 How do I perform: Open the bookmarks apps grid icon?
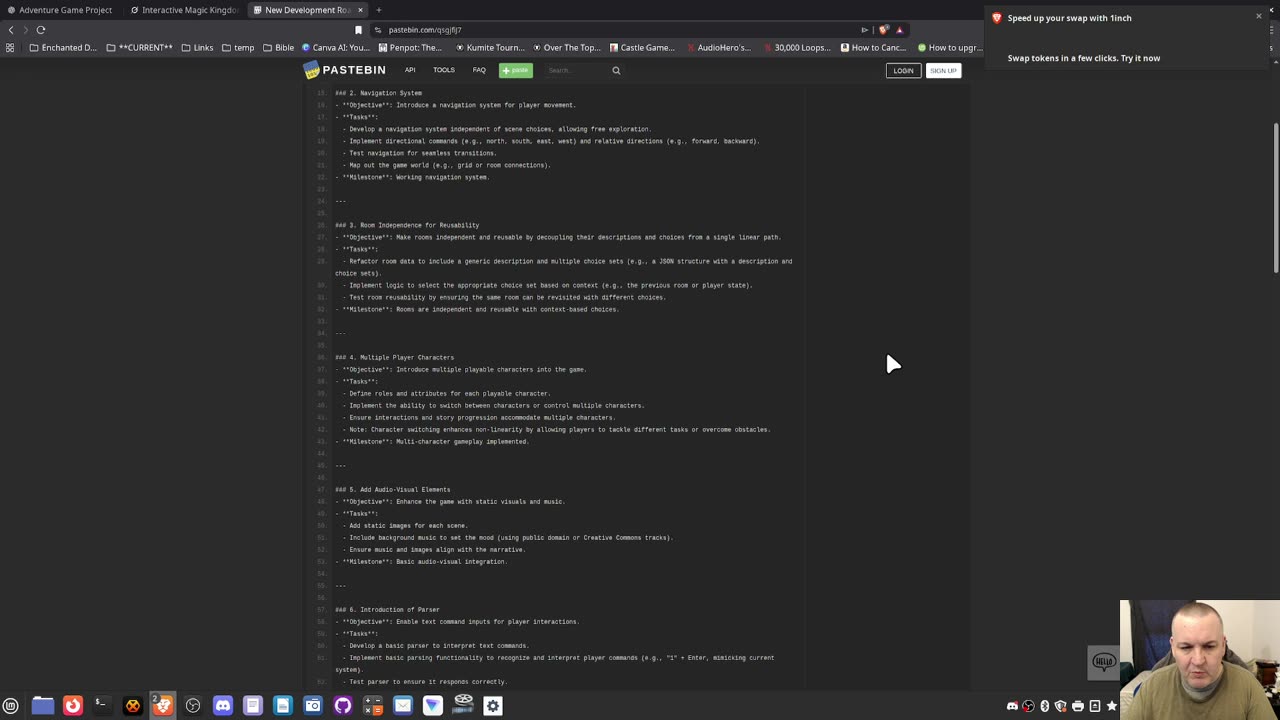(x=10, y=47)
